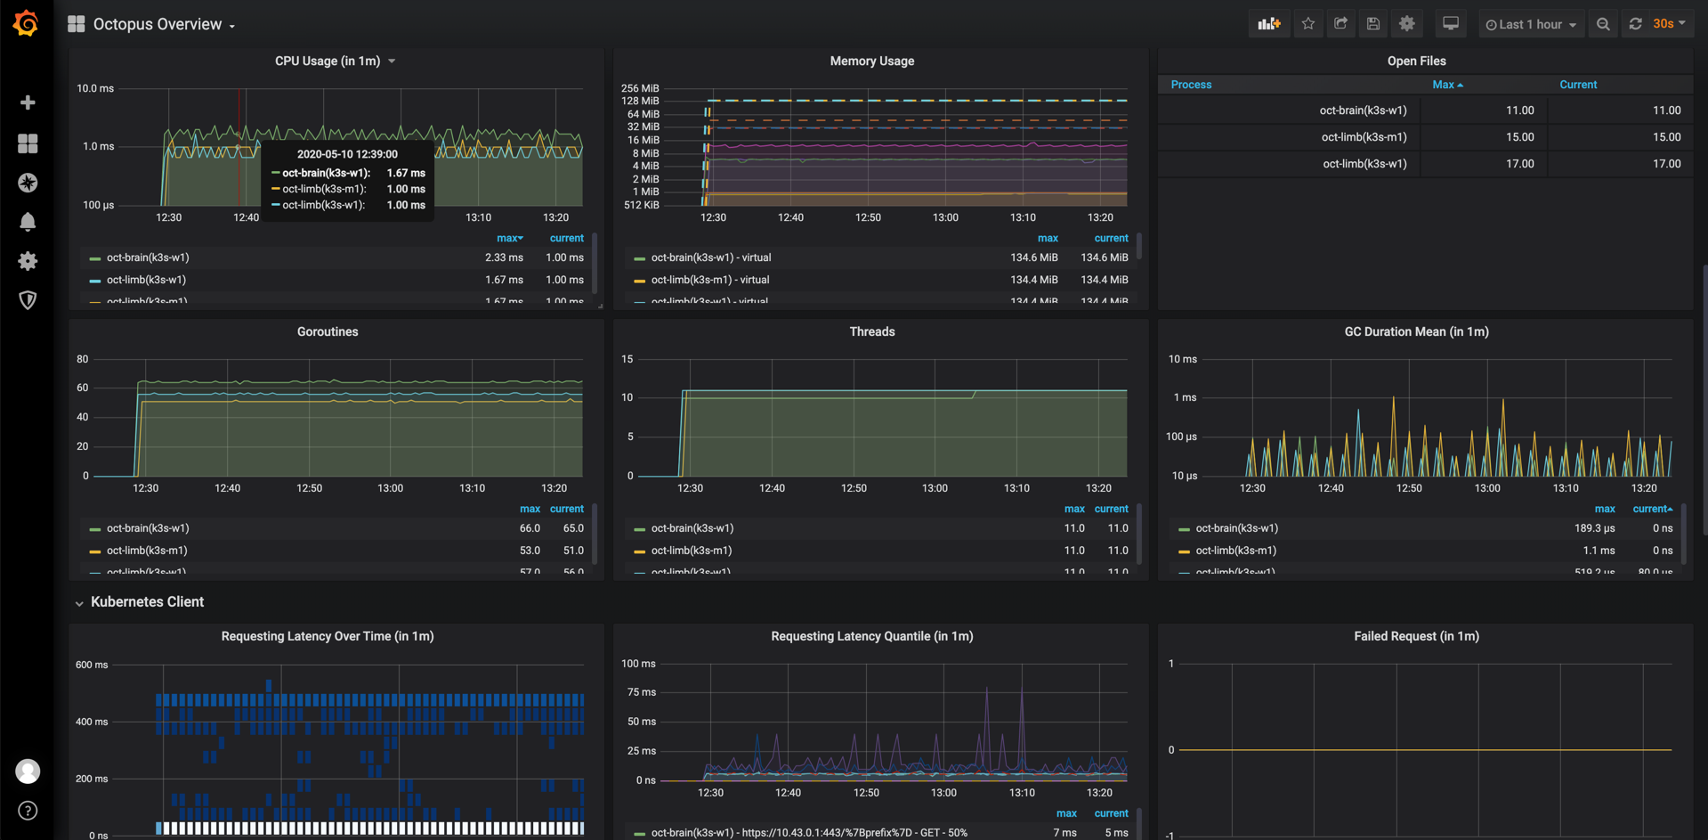This screenshot has height=840, width=1708.
Task: Open the Server Admin shield icon
Action: tap(28, 300)
